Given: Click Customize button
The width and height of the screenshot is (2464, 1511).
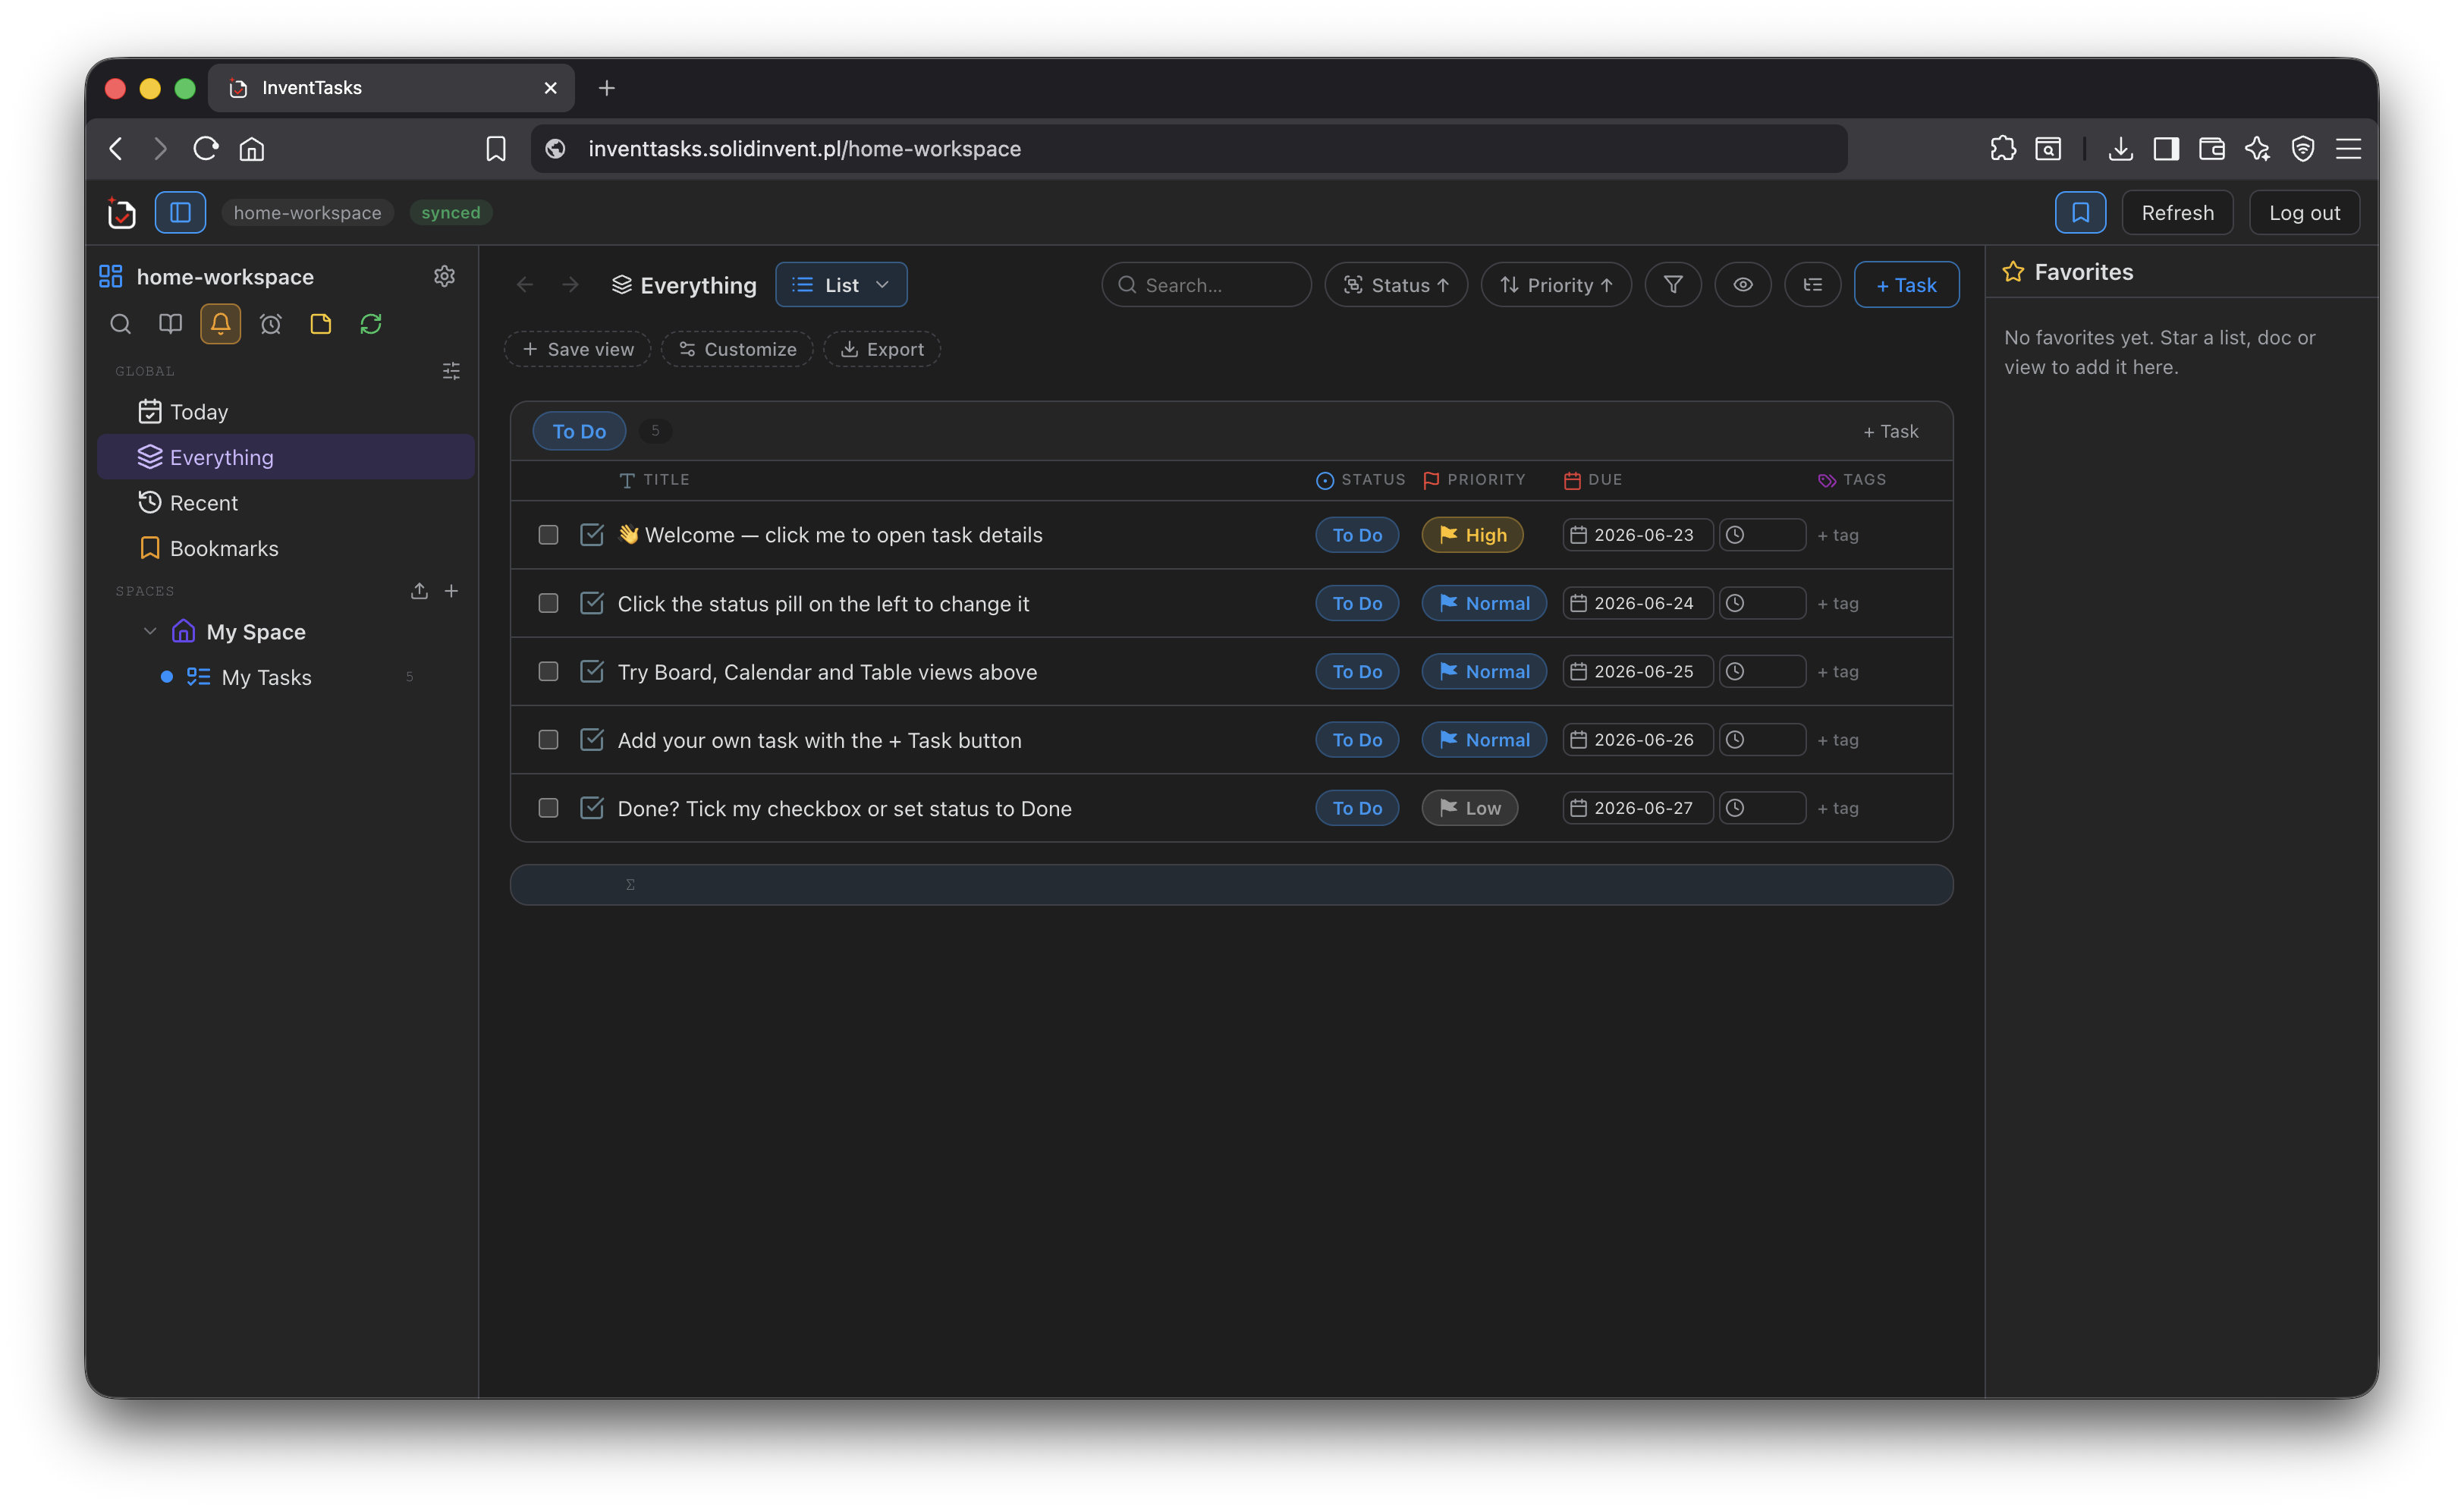Looking at the screenshot, I should click(737, 349).
